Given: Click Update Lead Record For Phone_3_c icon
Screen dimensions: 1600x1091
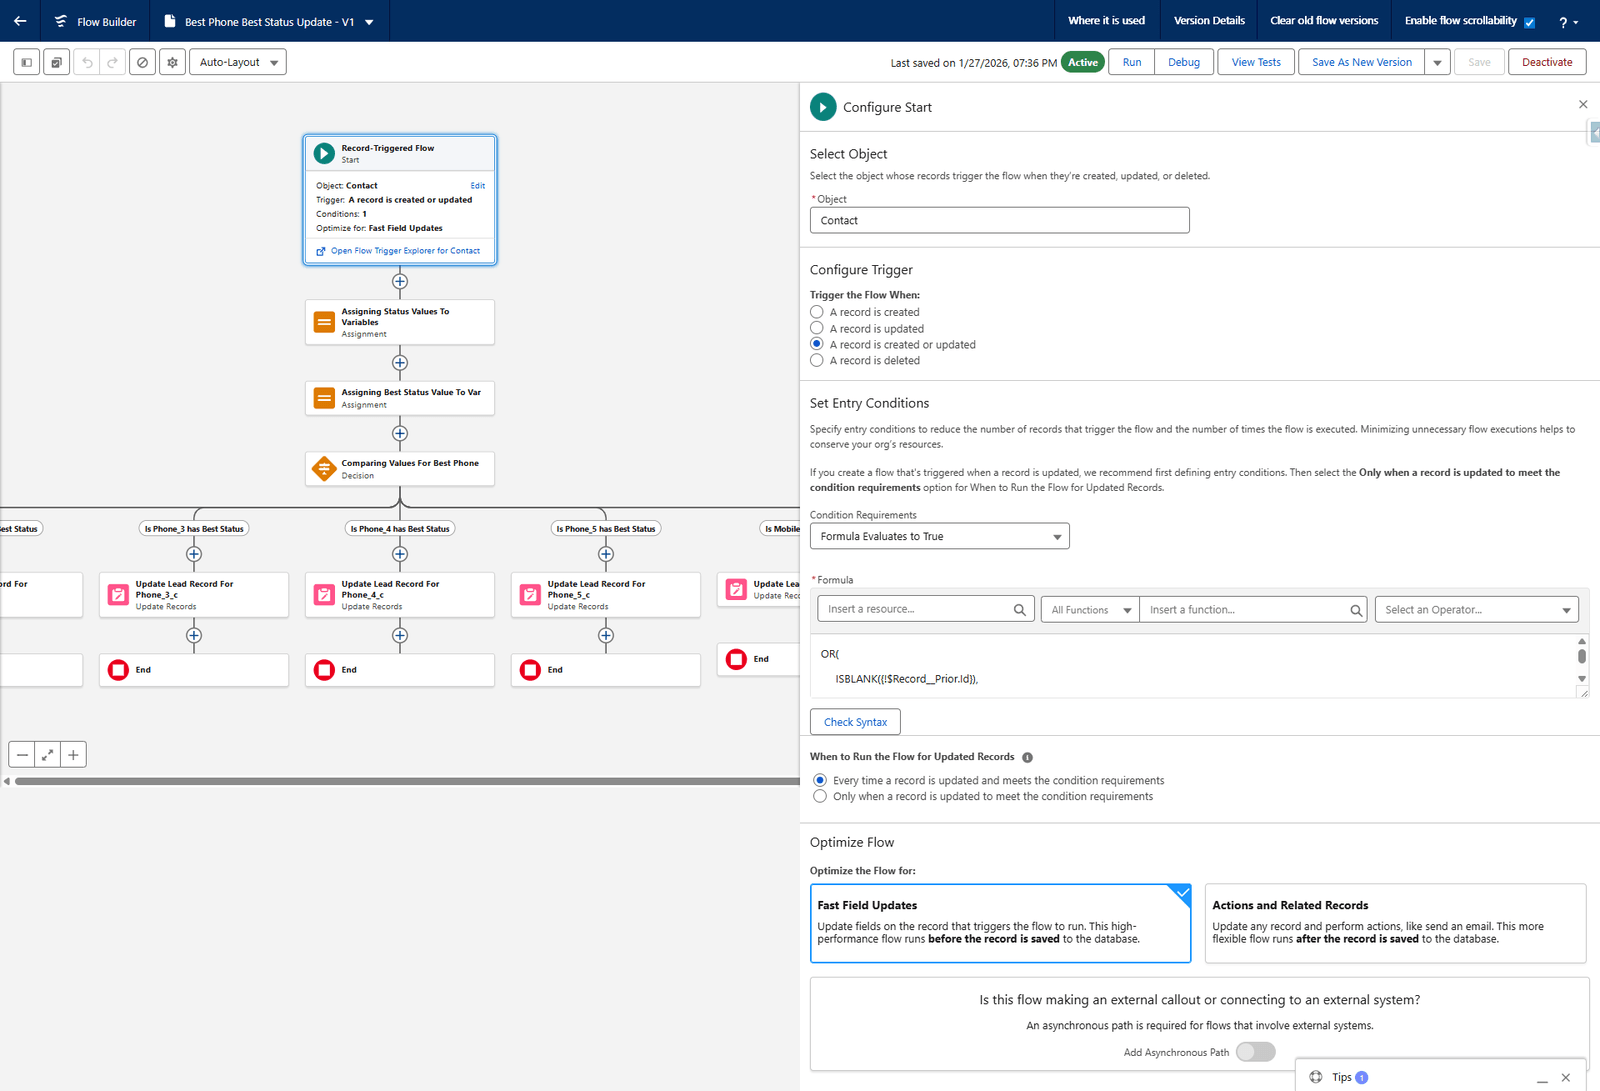Looking at the screenshot, I should coord(118,594).
